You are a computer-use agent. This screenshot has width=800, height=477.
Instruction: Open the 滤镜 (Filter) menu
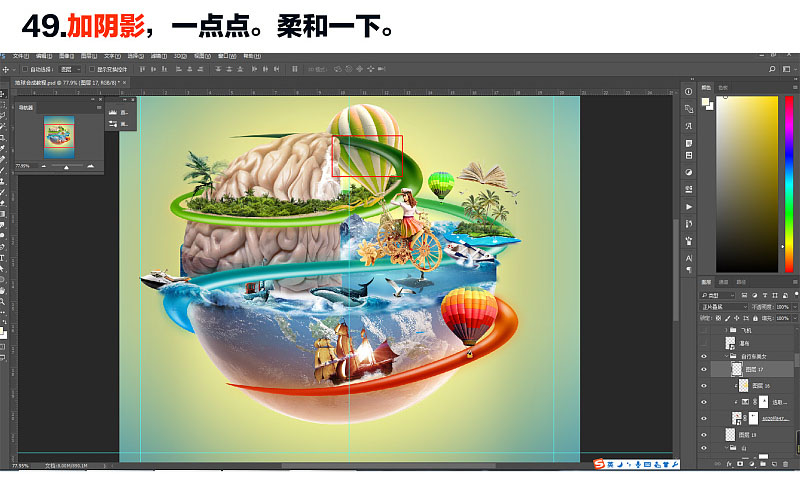(158, 56)
